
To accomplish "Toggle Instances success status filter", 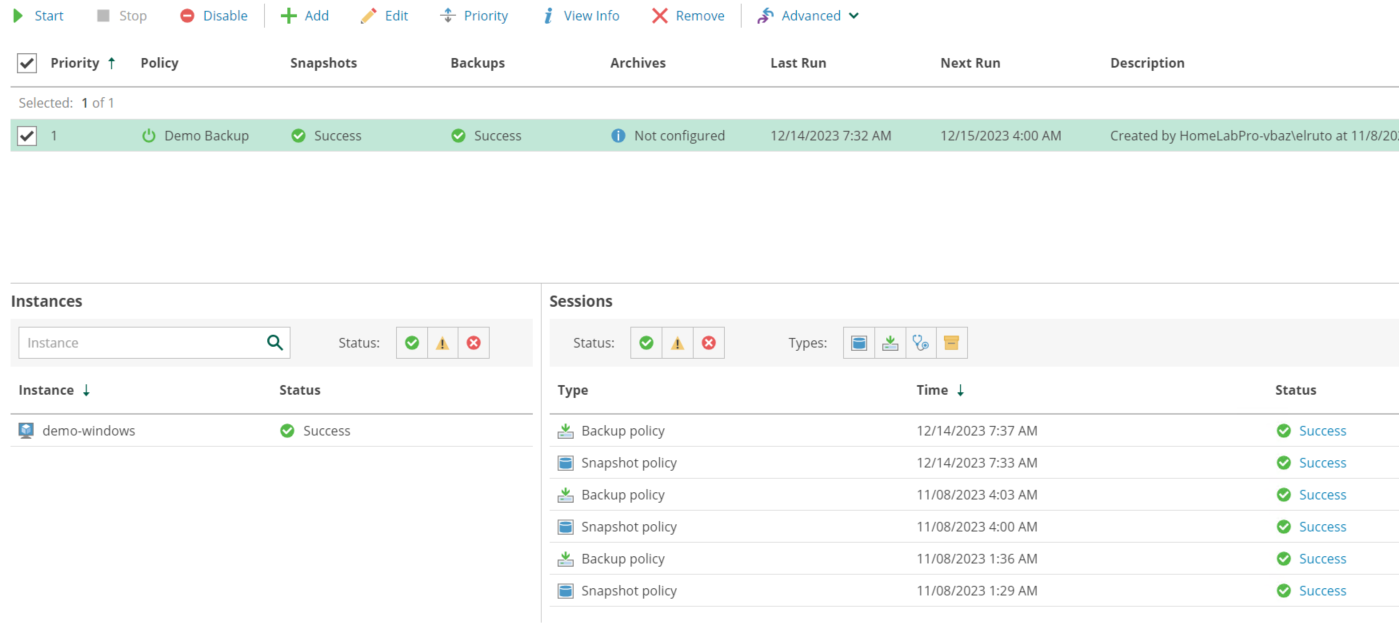I will coord(412,343).
